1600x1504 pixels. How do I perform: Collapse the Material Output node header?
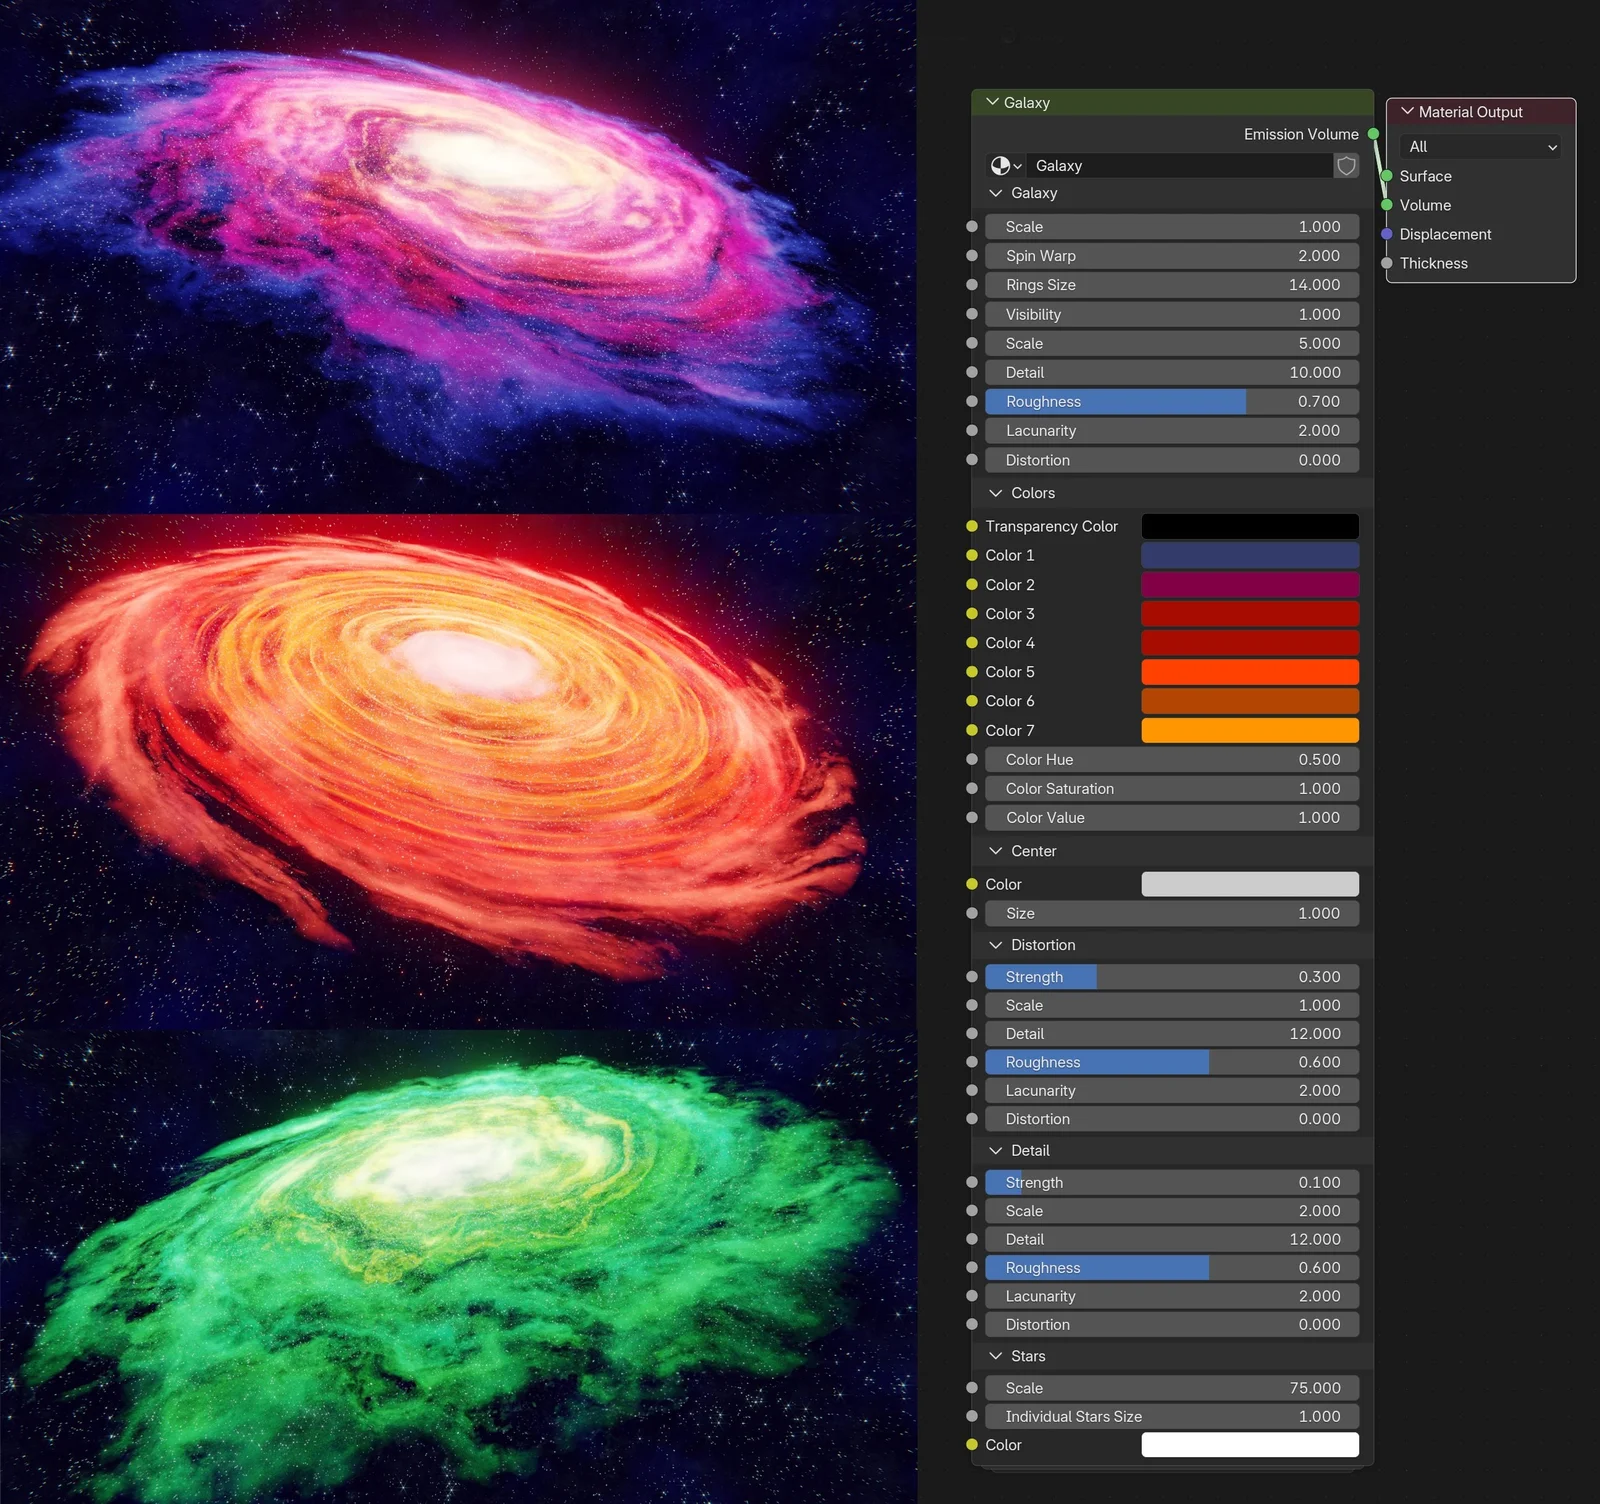(1408, 111)
